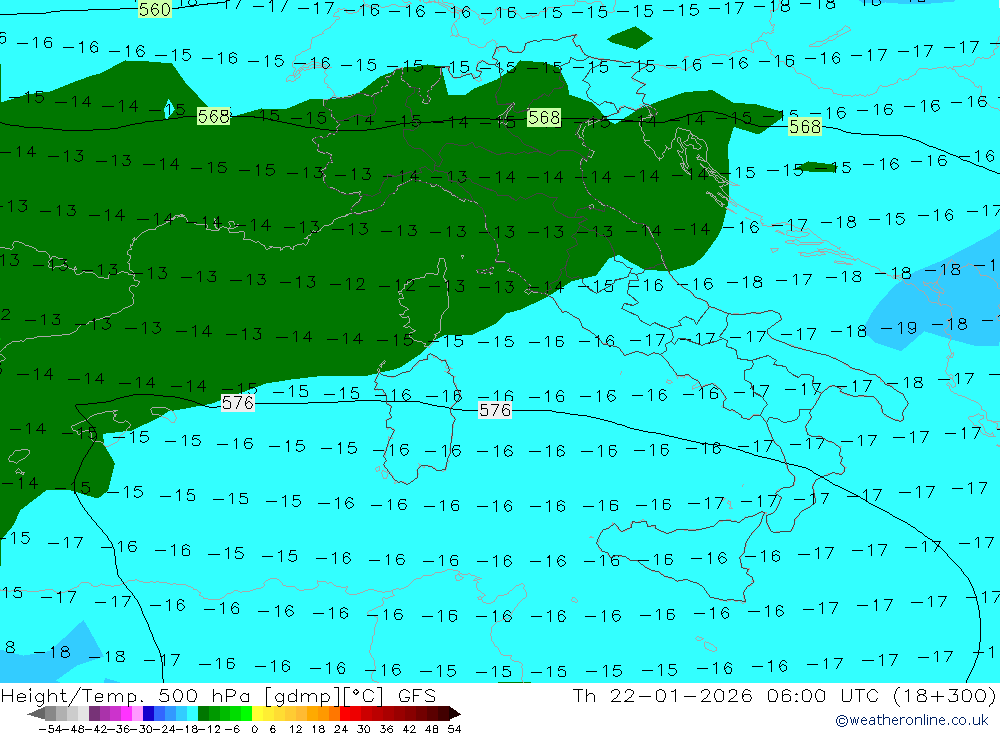This screenshot has width=1000, height=733.
Task: Pick the cyan legend swatch
Action: point(192,713)
